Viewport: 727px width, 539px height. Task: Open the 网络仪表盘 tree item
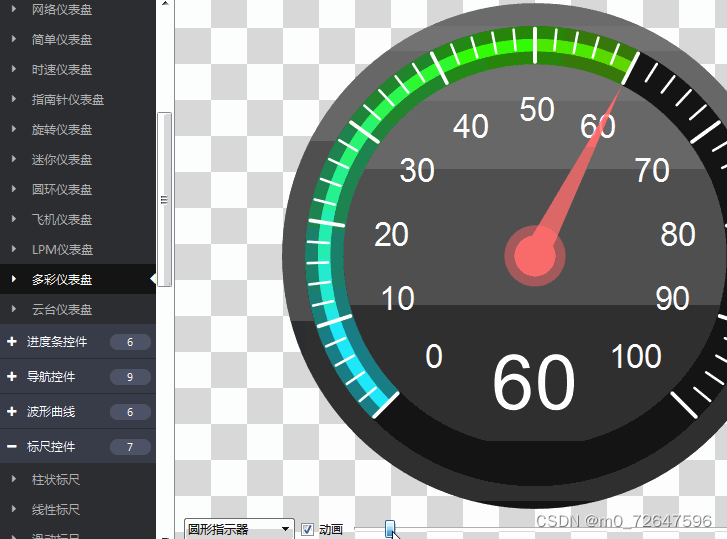point(78,9)
